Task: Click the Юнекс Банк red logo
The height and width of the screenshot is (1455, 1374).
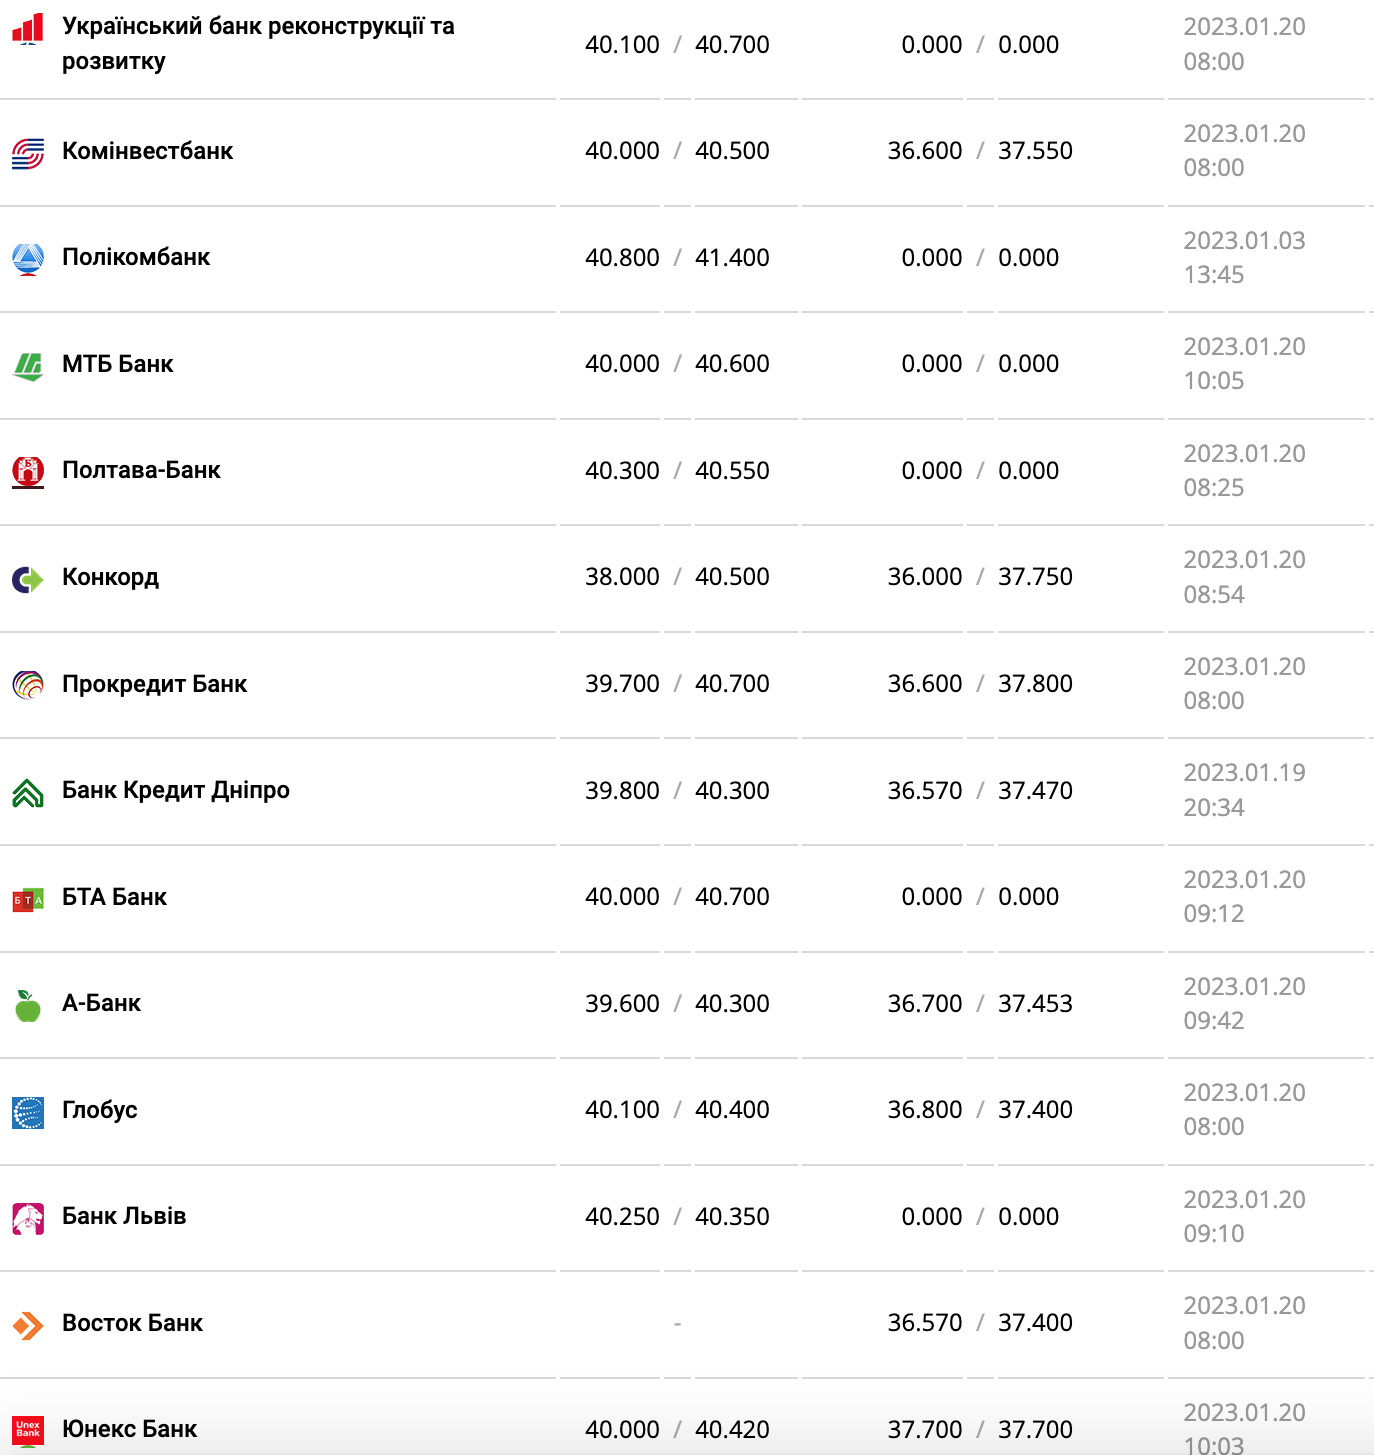Action: pyautogui.click(x=28, y=1429)
